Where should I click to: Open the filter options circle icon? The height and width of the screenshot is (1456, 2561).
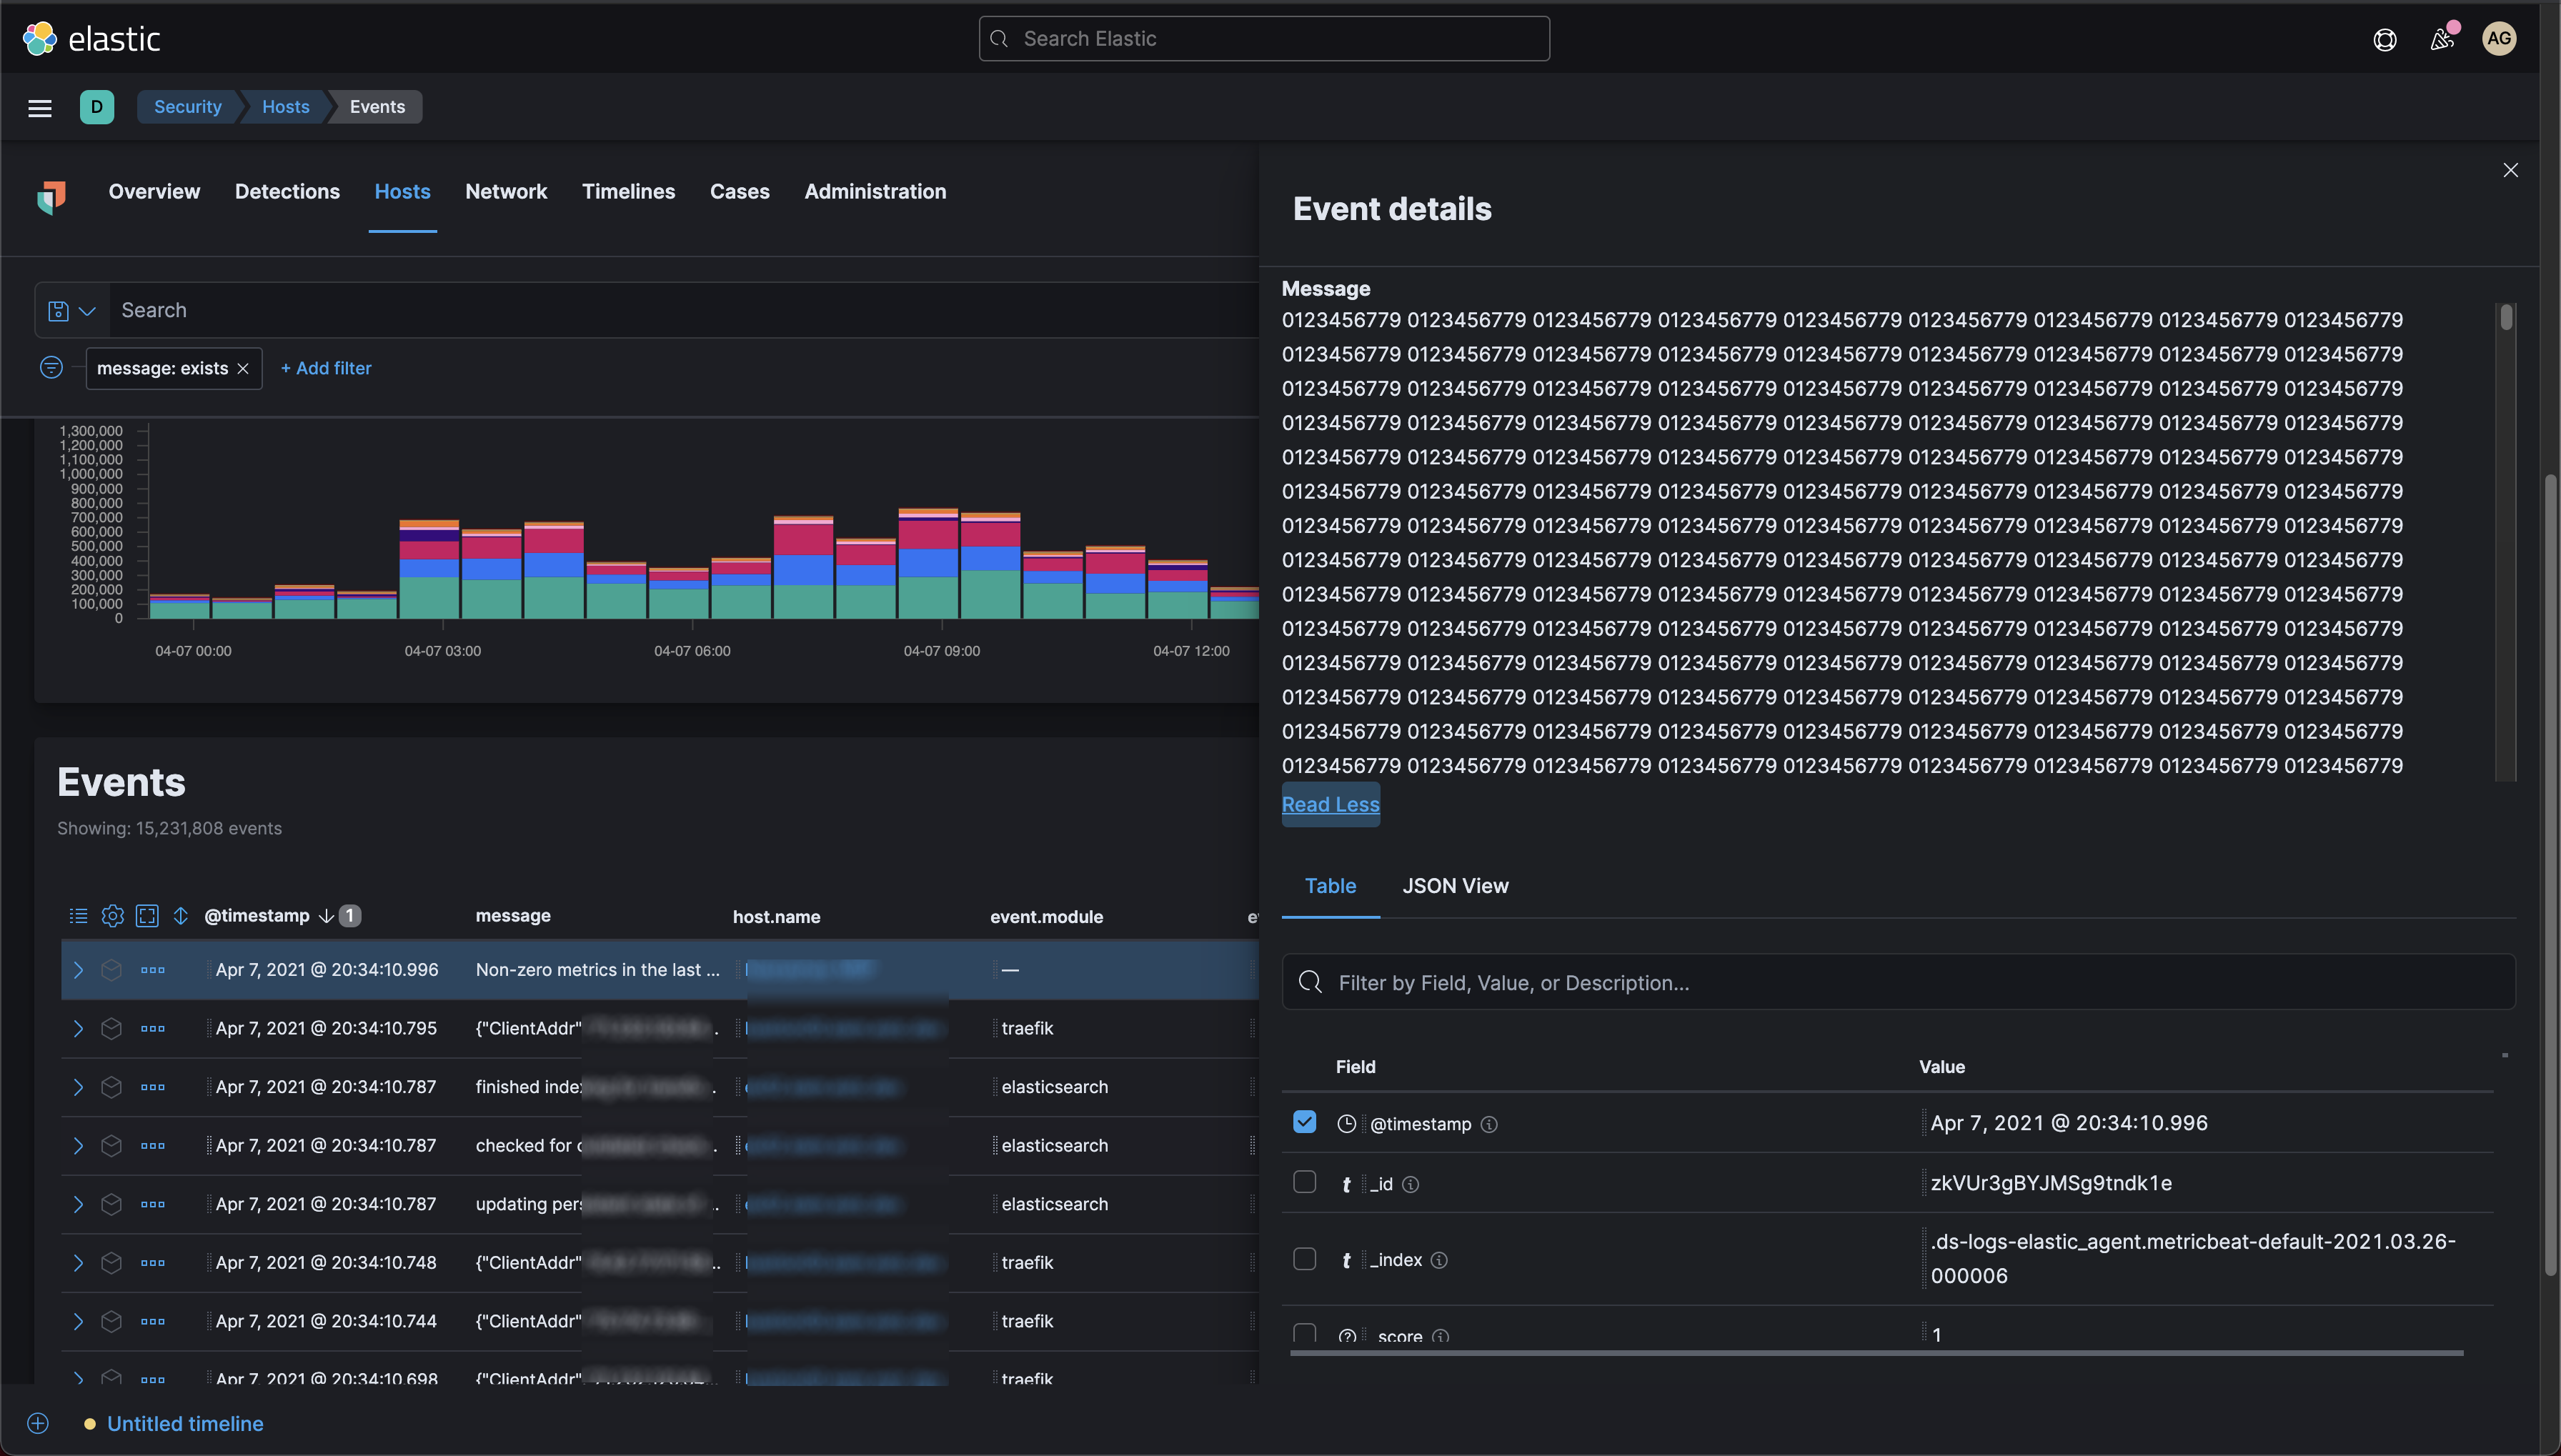click(51, 368)
